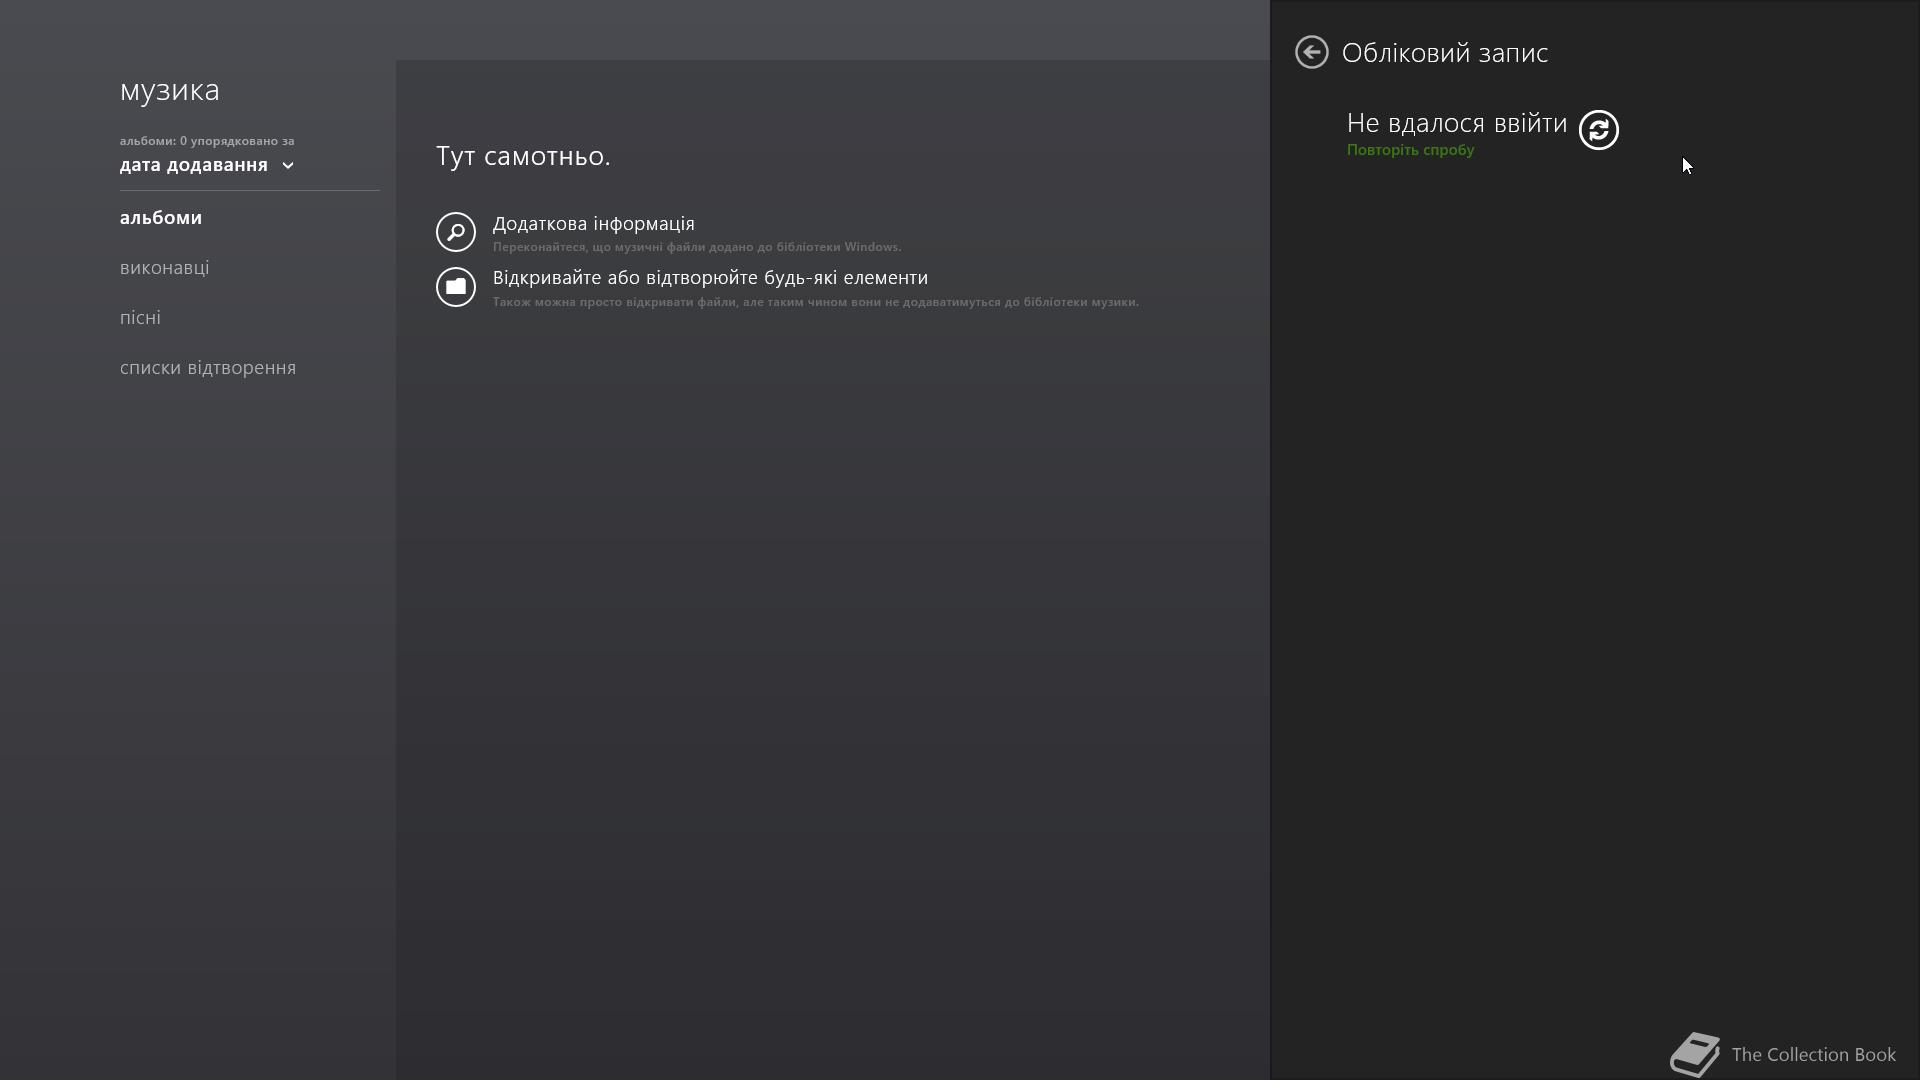Switch to the виконавці view
This screenshot has height=1080, width=1920.
click(x=164, y=268)
